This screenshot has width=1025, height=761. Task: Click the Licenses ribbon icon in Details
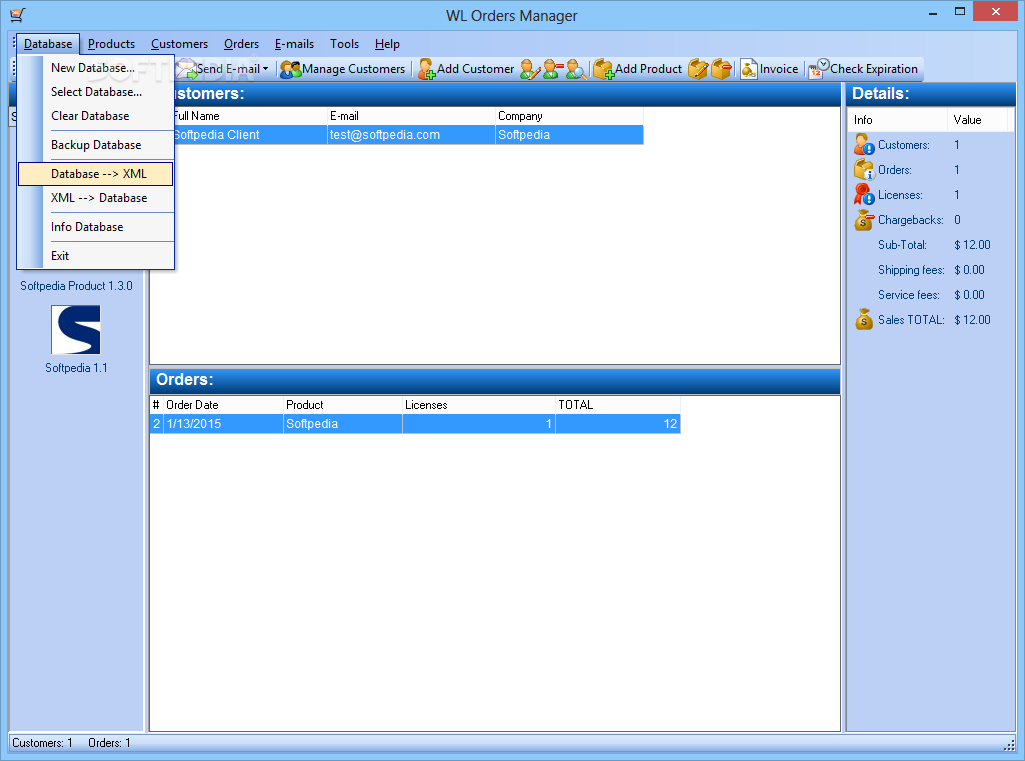864,194
